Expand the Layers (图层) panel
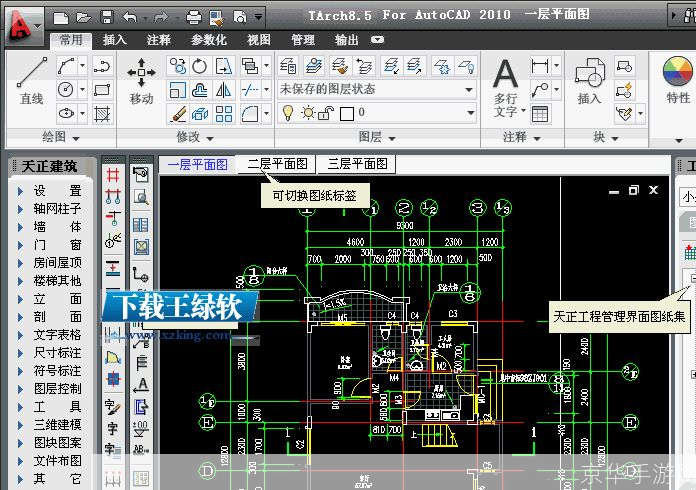Image resolution: width=696 pixels, height=490 pixels. [x=377, y=137]
